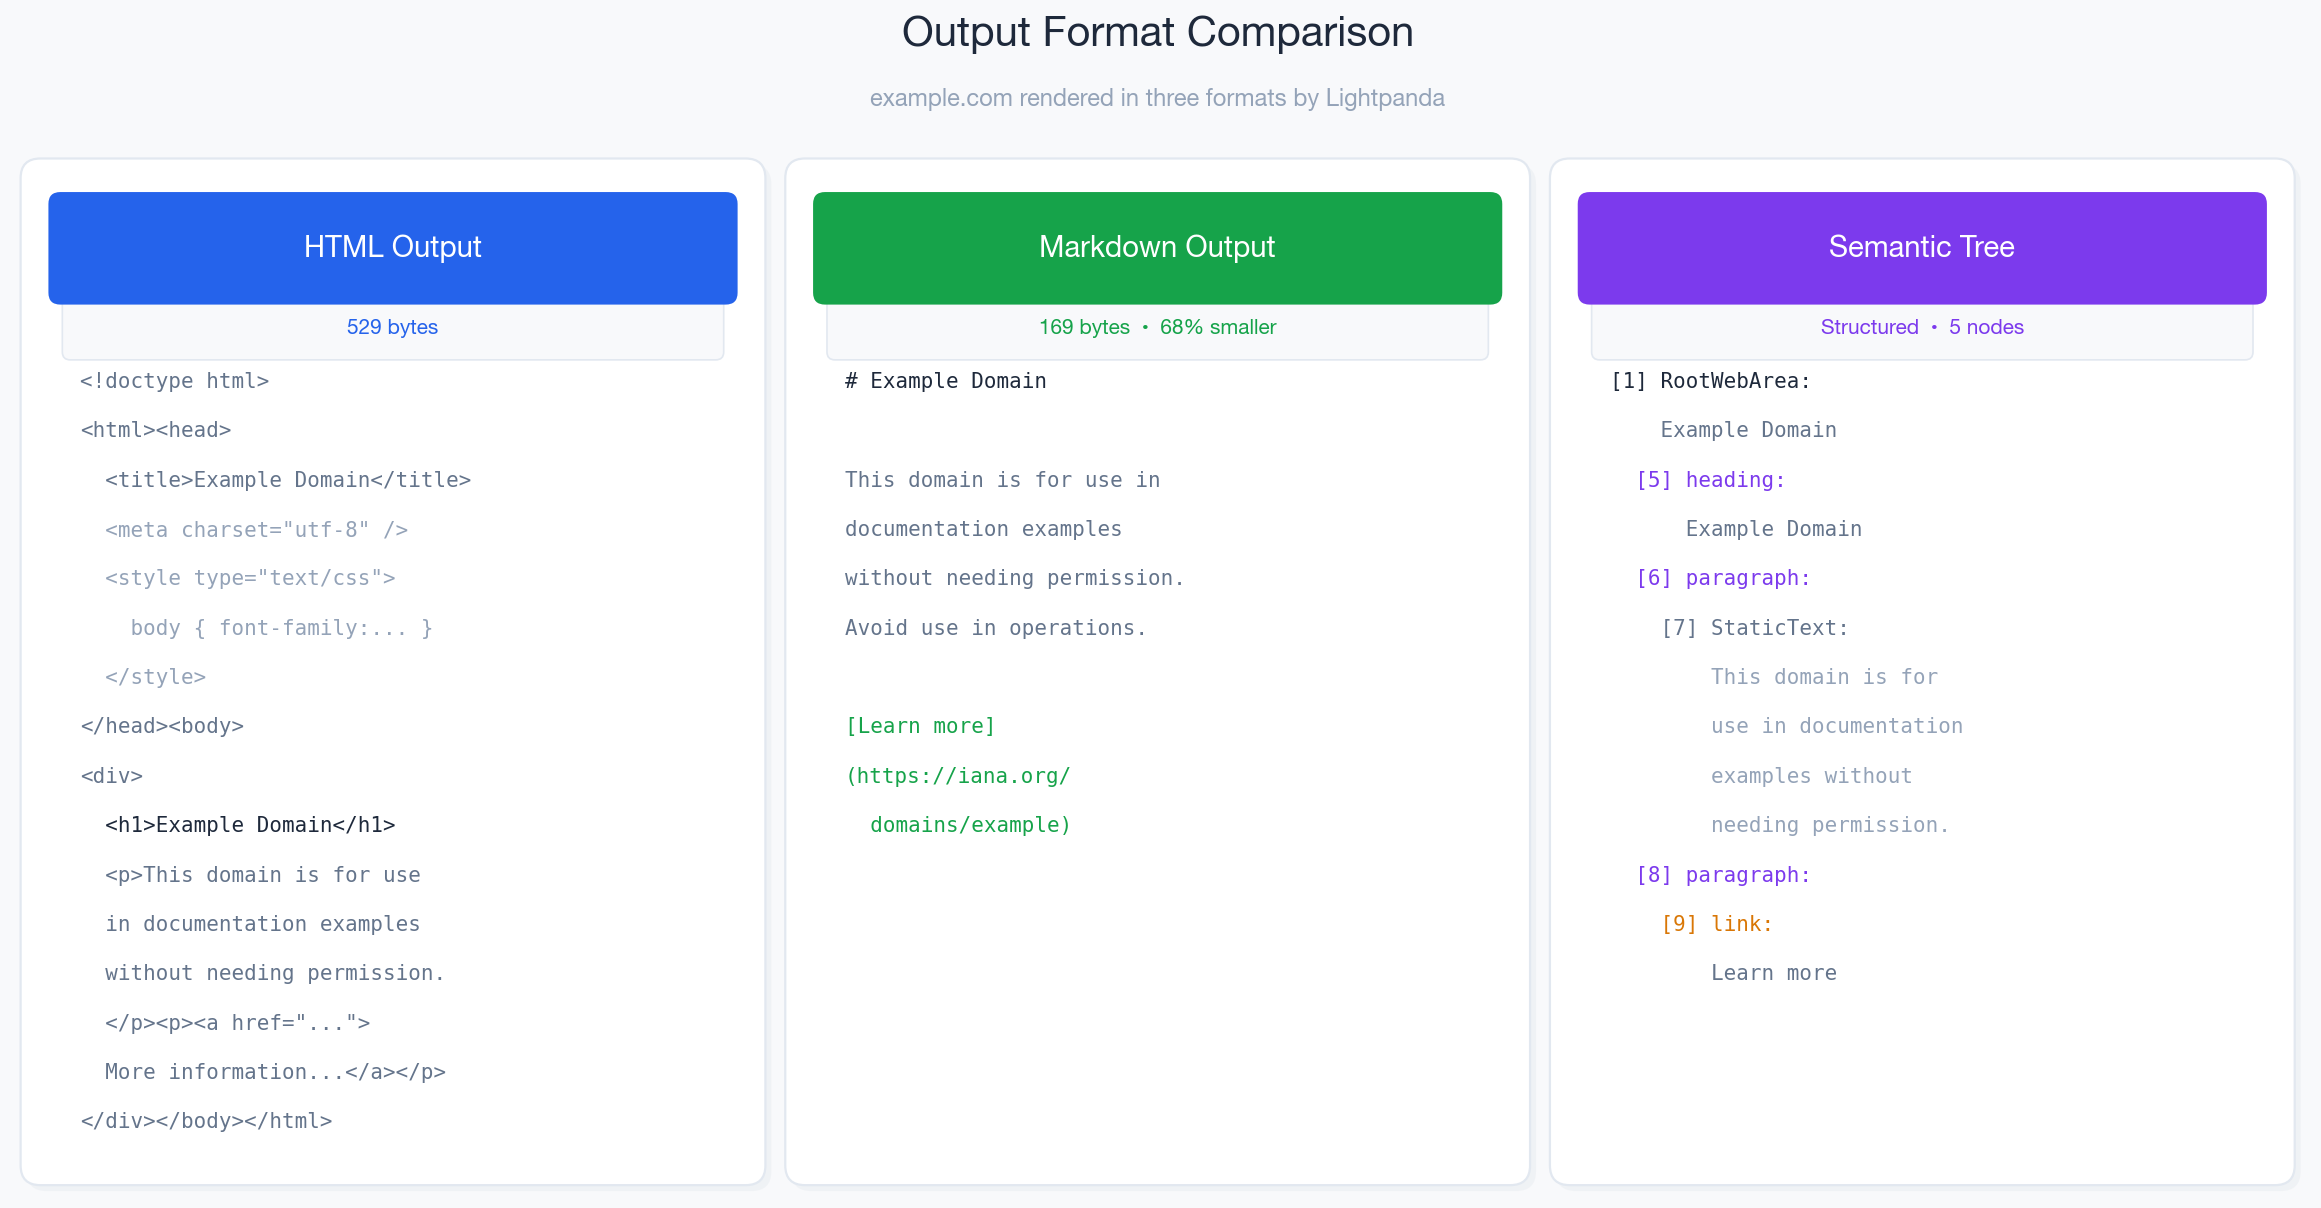Open the Semantic Tree purple header

[1921, 247]
